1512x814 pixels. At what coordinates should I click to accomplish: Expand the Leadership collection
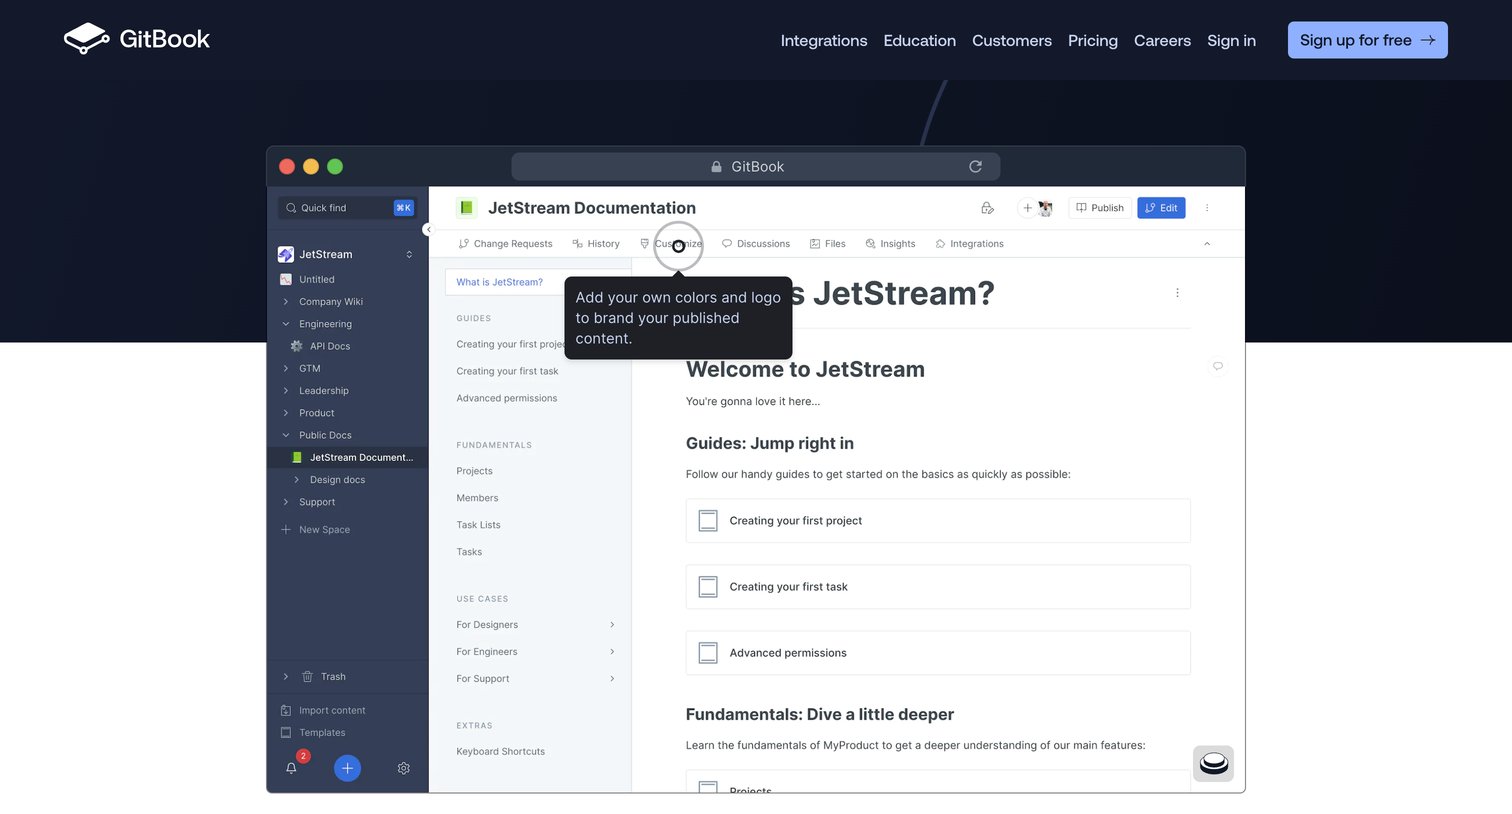click(286, 391)
